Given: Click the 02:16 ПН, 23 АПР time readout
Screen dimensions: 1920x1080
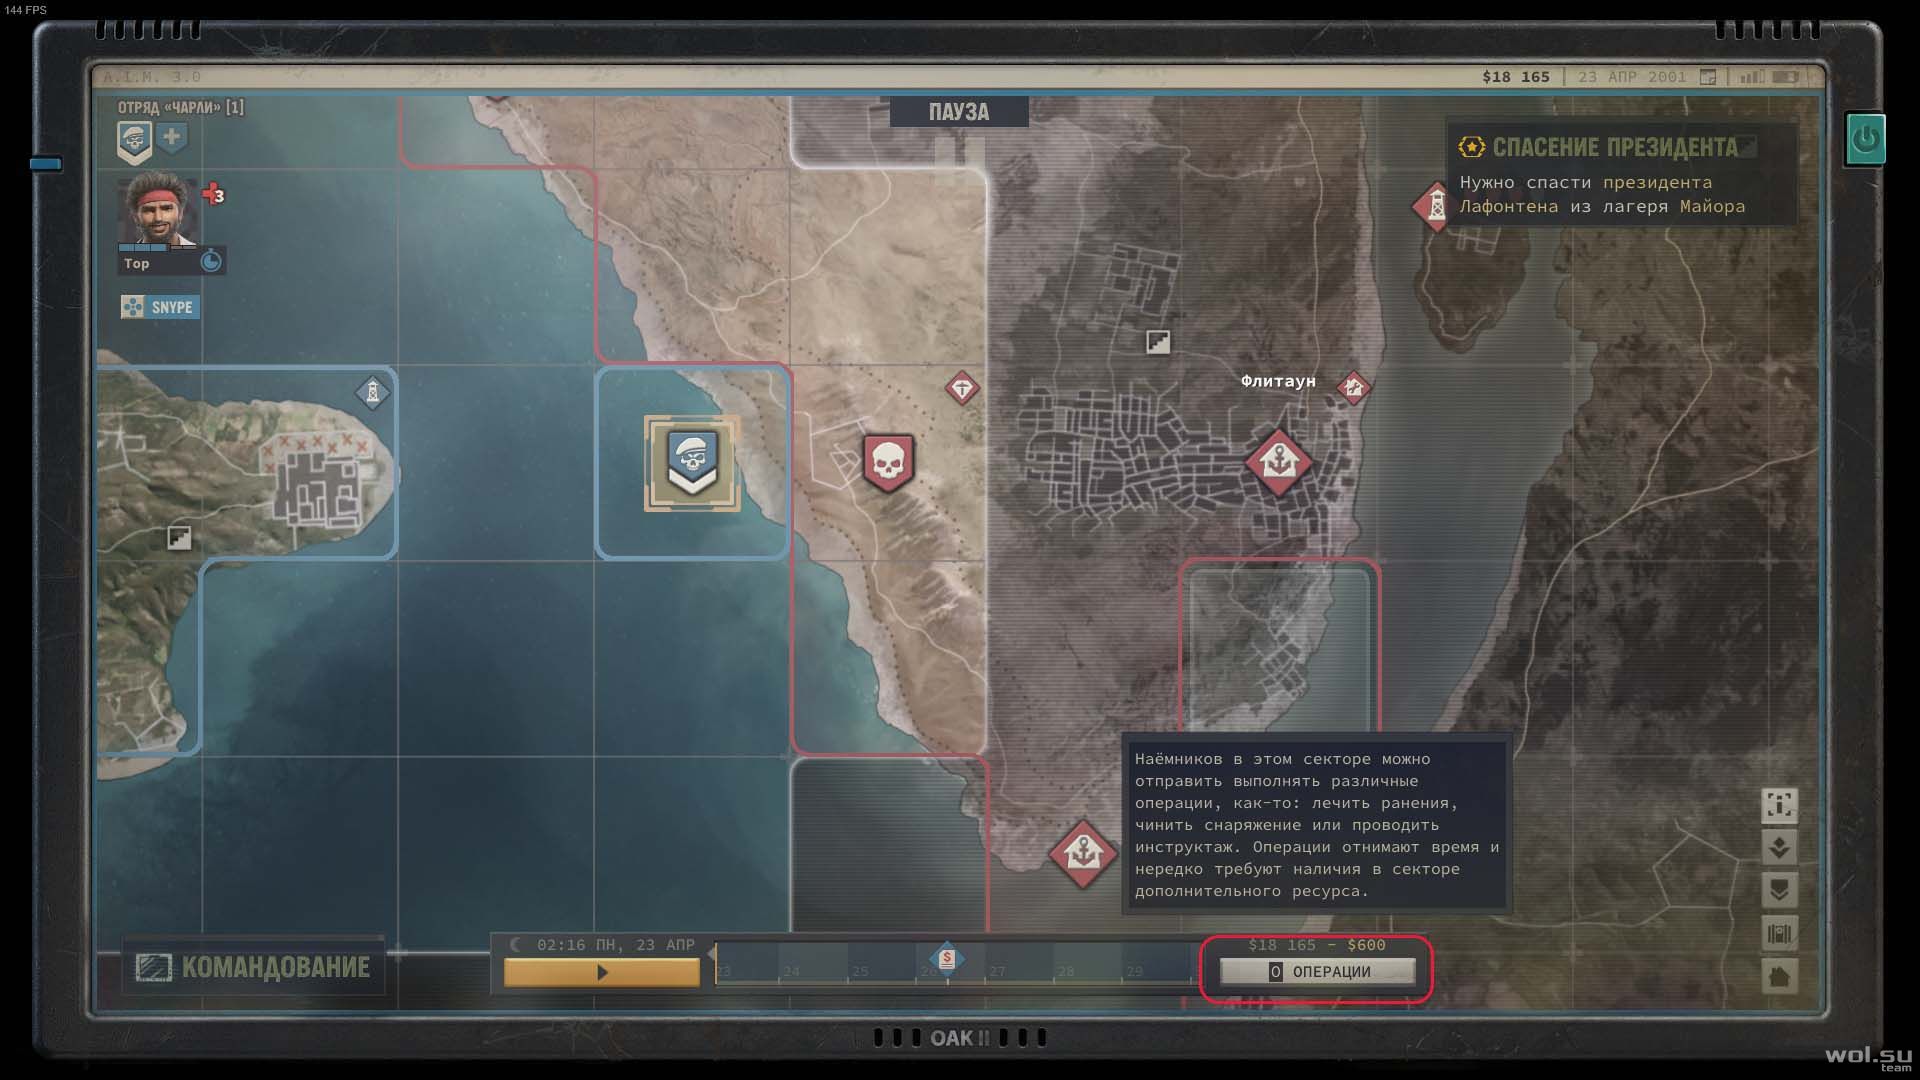Looking at the screenshot, I should [x=616, y=945].
